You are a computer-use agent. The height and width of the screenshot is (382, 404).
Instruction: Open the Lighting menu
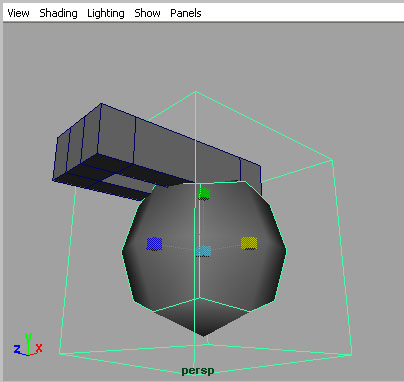tap(106, 13)
